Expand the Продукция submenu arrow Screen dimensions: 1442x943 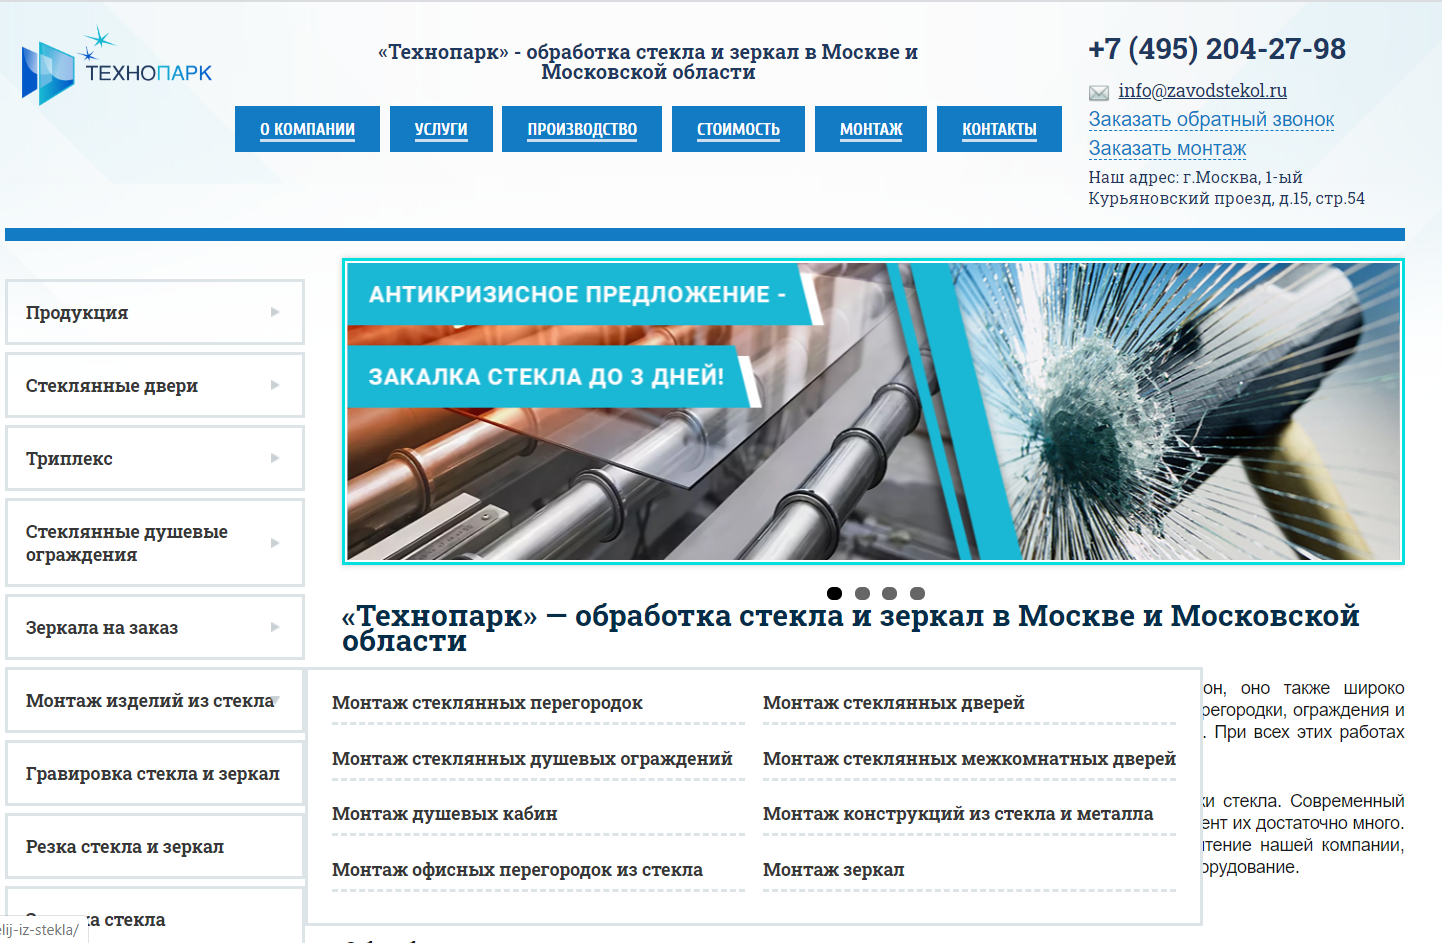pyautogui.click(x=276, y=312)
